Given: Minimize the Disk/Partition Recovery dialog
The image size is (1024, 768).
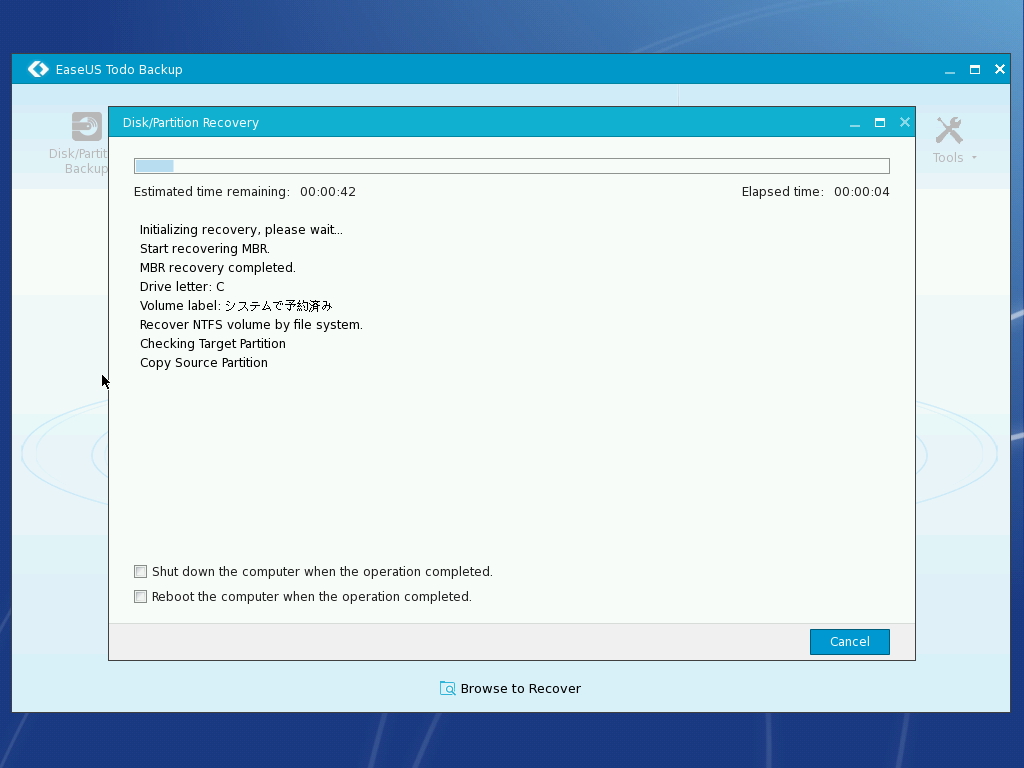Looking at the screenshot, I should tap(855, 123).
